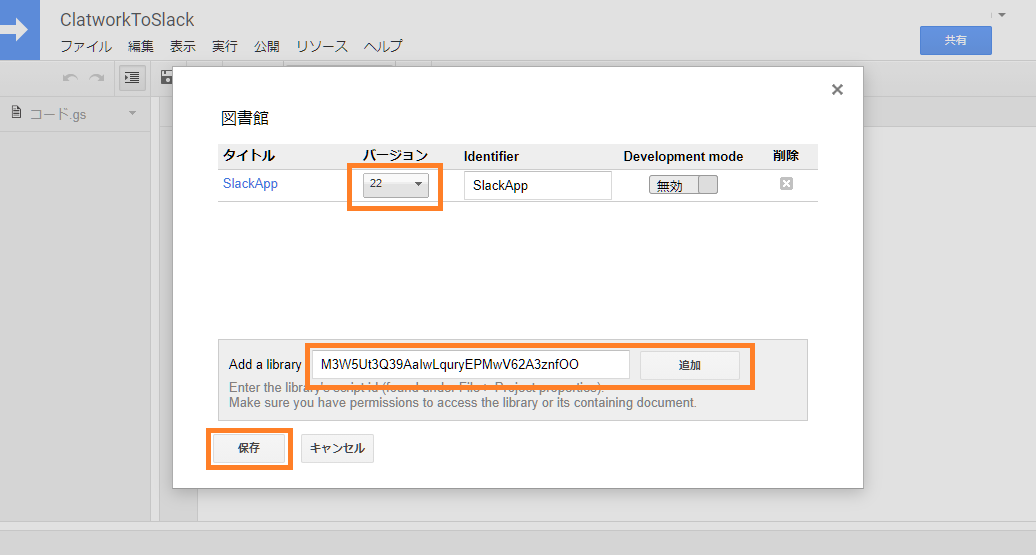1036x555 pixels.
Task: Open the 公開 menu
Action: pyautogui.click(x=267, y=46)
